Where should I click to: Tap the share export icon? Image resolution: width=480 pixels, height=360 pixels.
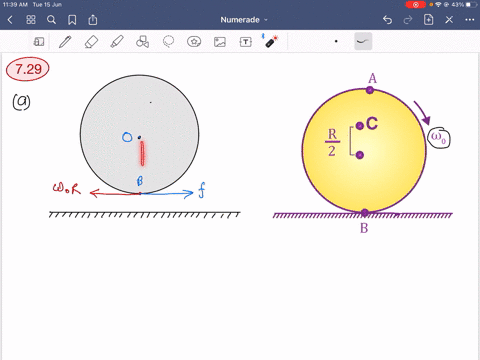pyautogui.click(x=93, y=20)
